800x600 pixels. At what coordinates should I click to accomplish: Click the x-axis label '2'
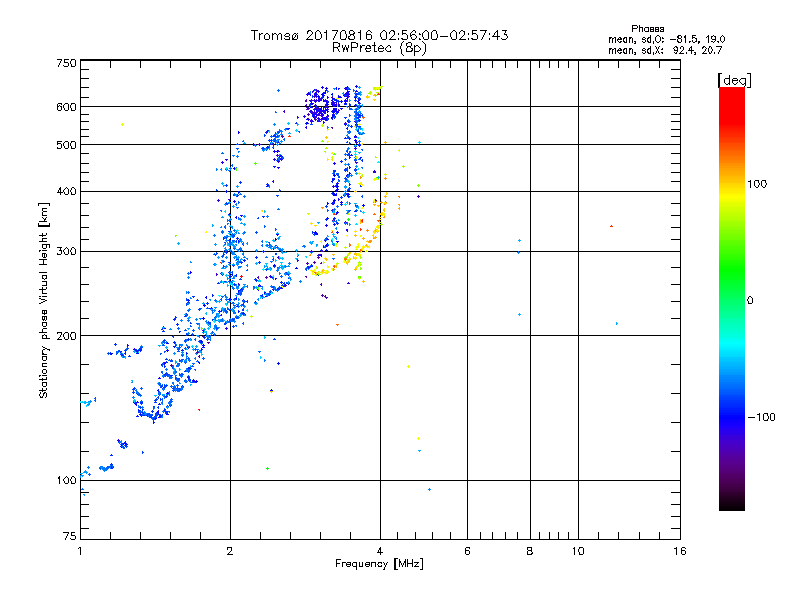click(230, 551)
